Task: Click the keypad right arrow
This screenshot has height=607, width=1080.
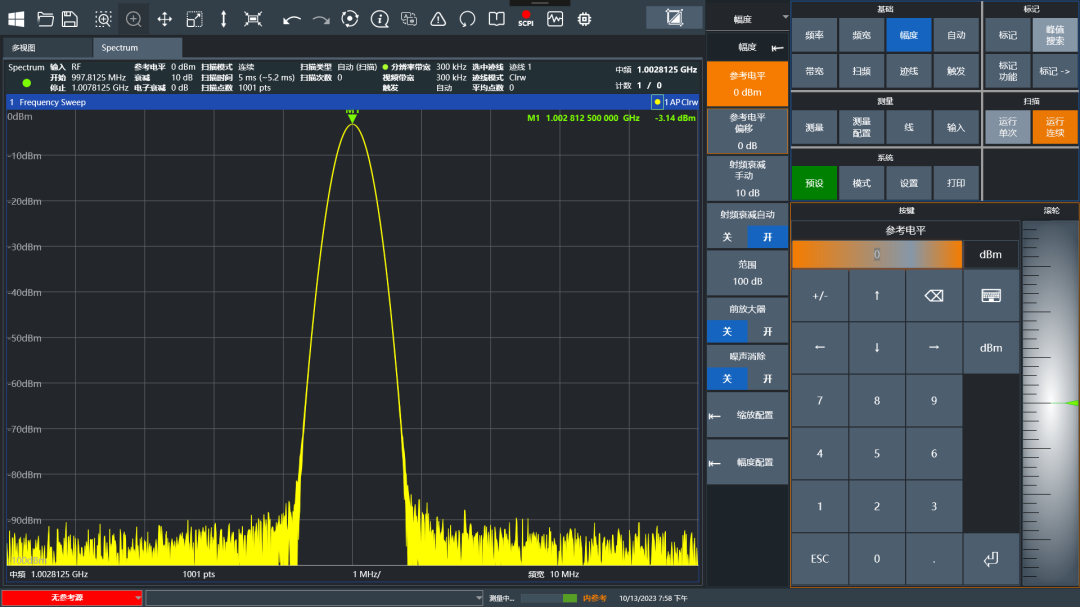Action: [x=934, y=348]
